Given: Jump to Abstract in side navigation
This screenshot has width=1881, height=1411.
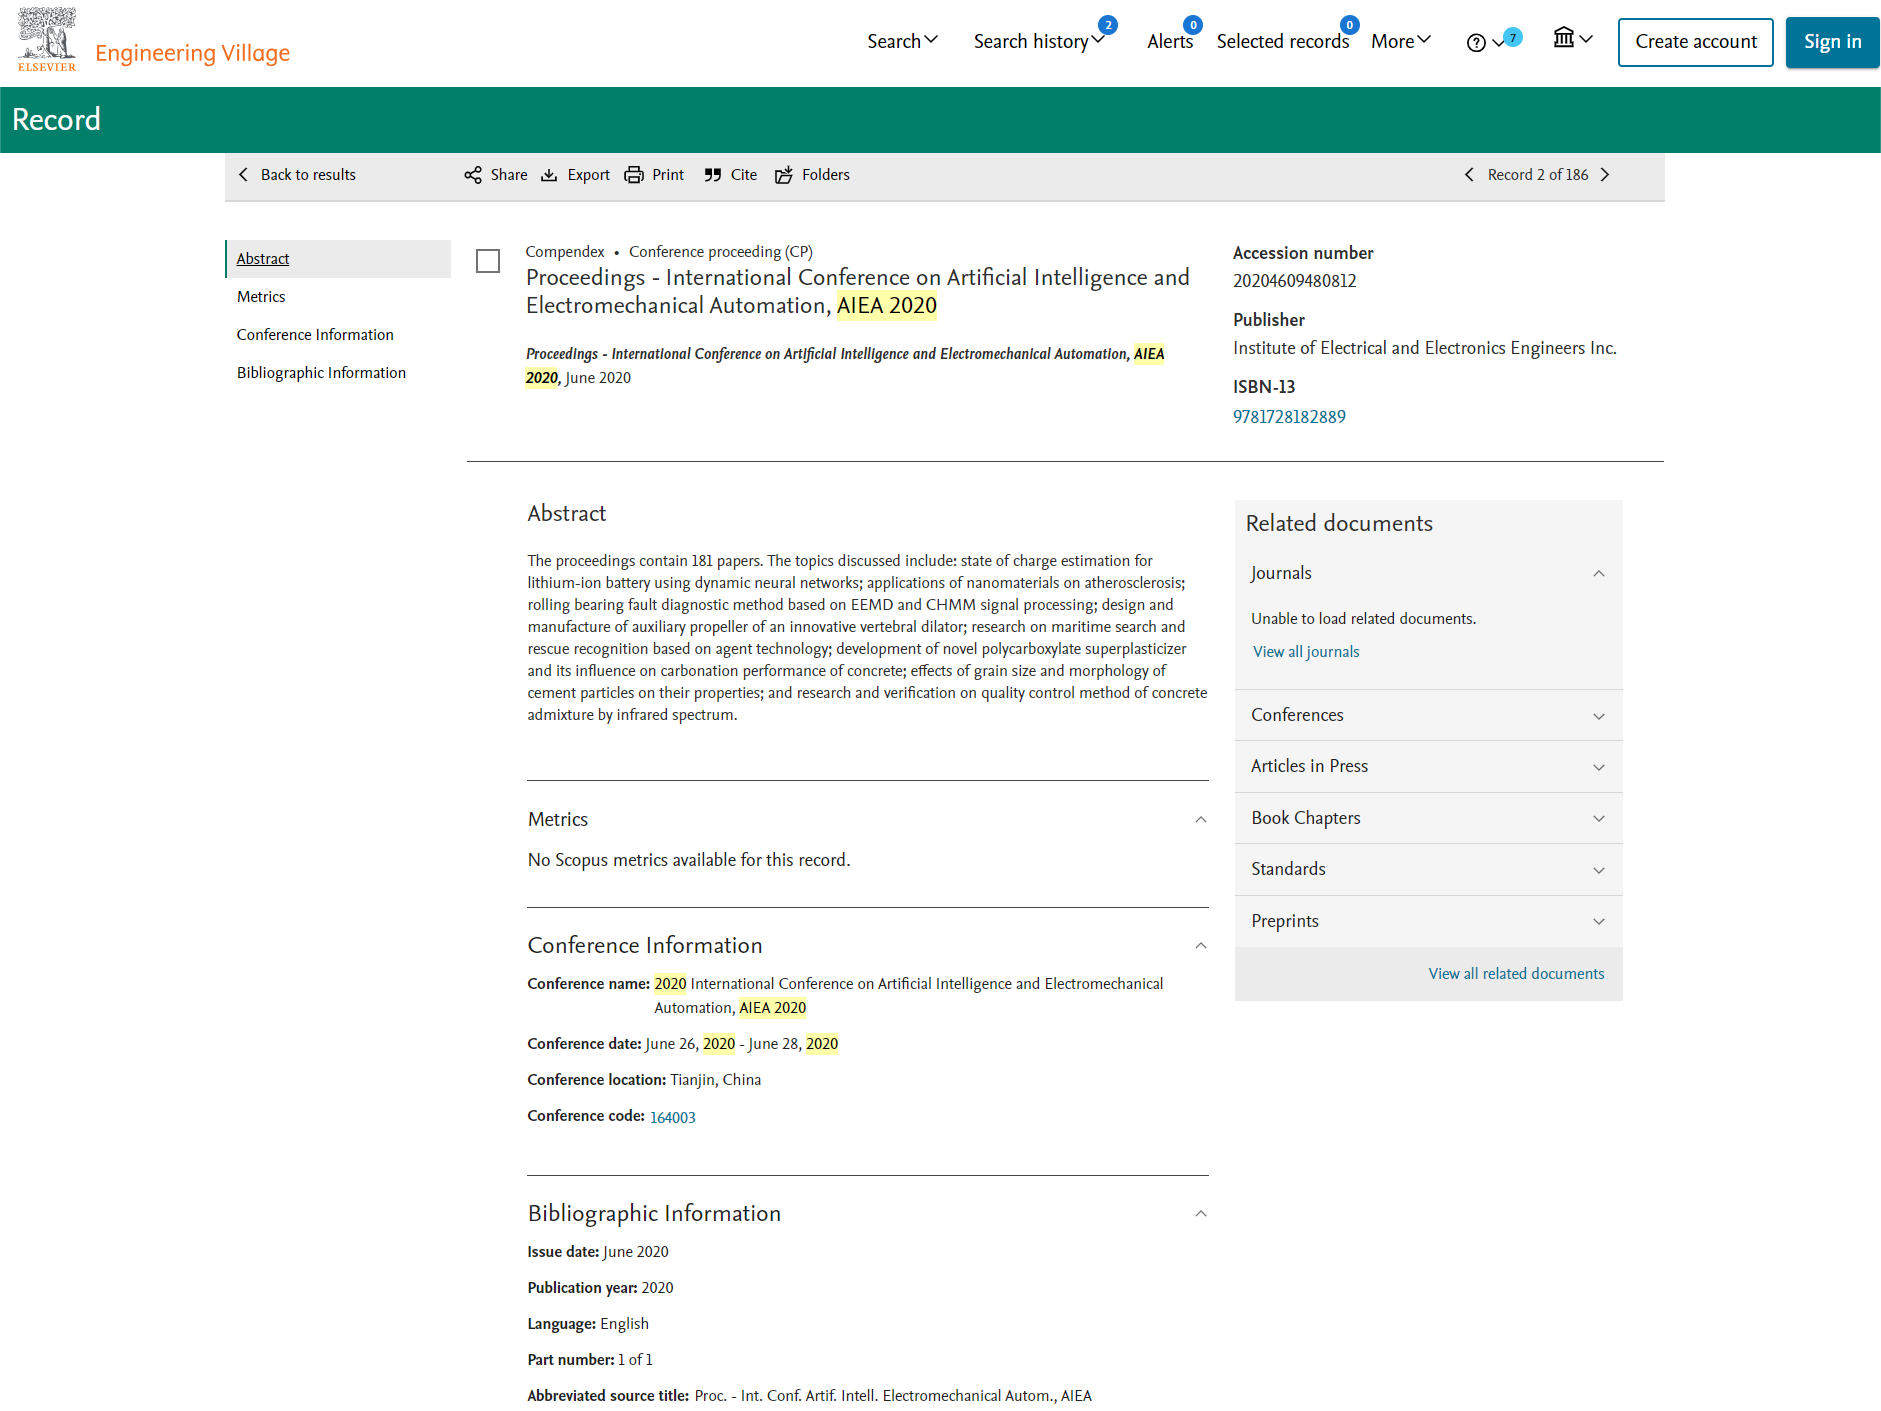Looking at the screenshot, I should point(263,259).
